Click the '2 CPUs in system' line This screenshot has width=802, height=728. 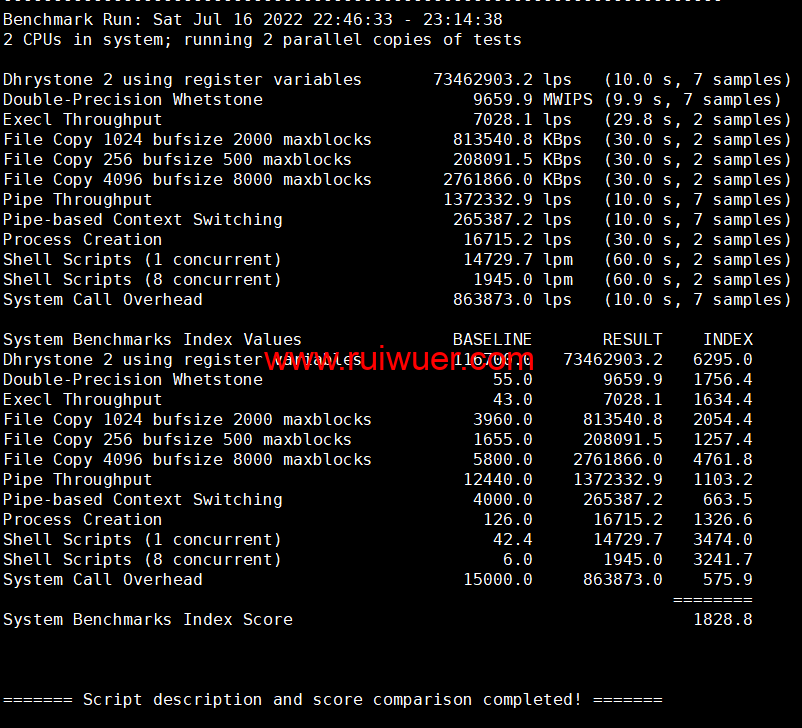[262, 40]
